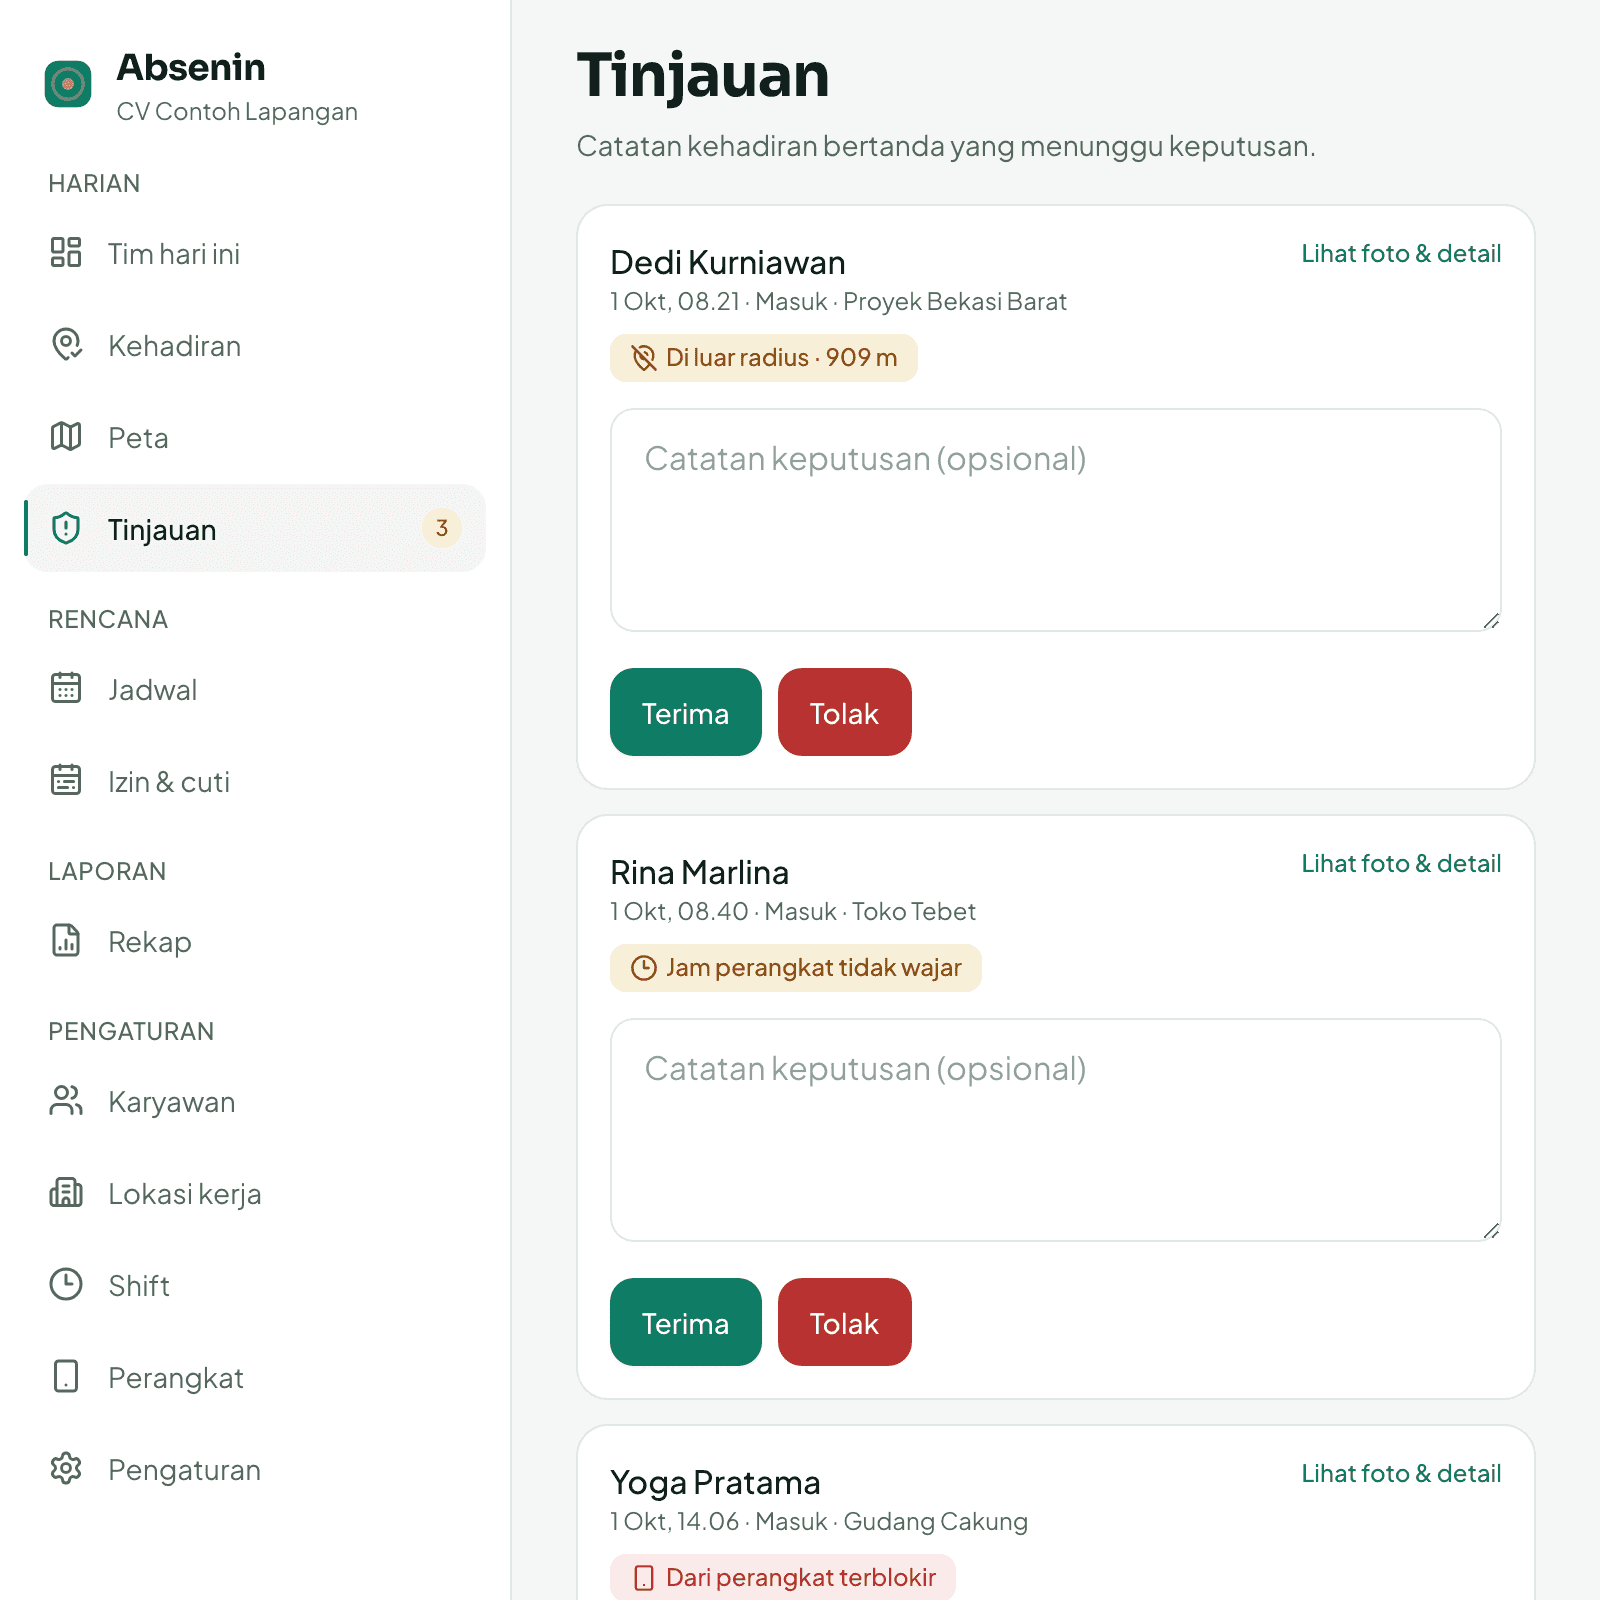Click the Di luar radius 909 m flag
The width and height of the screenshot is (1600, 1600).
(x=764, y=358)
